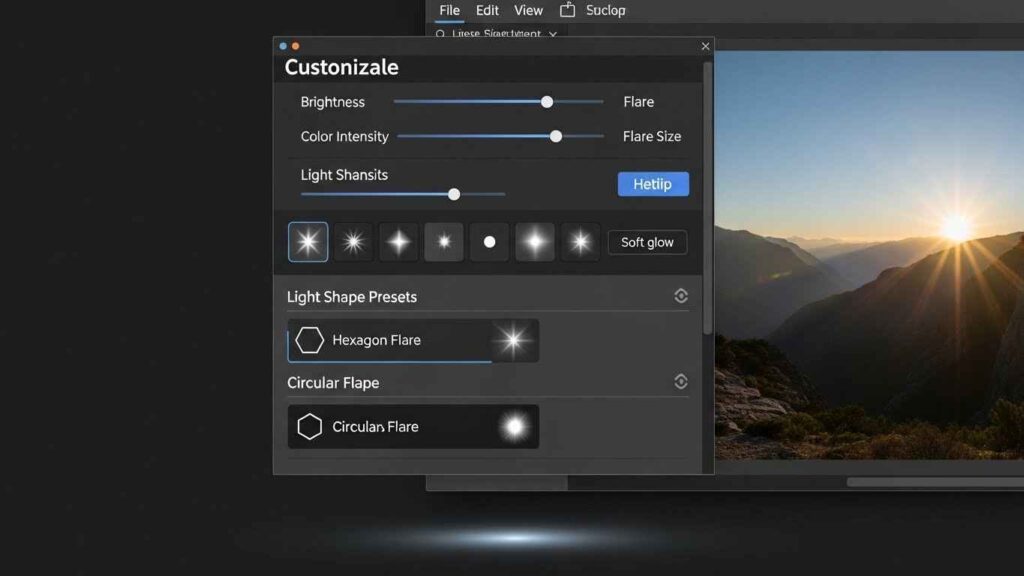The width and height of the screenshot is (1024, 576).
Task: Expand the Light Shape Presets section
Action: (x=681, y=295)
